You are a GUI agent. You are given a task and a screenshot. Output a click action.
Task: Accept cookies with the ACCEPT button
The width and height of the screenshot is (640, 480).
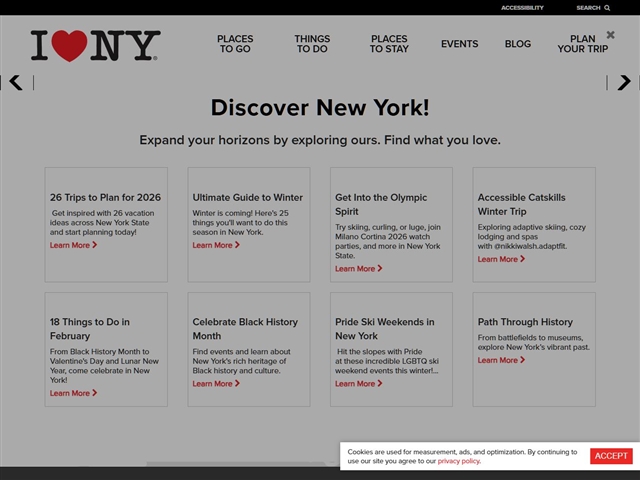(611, 456)
